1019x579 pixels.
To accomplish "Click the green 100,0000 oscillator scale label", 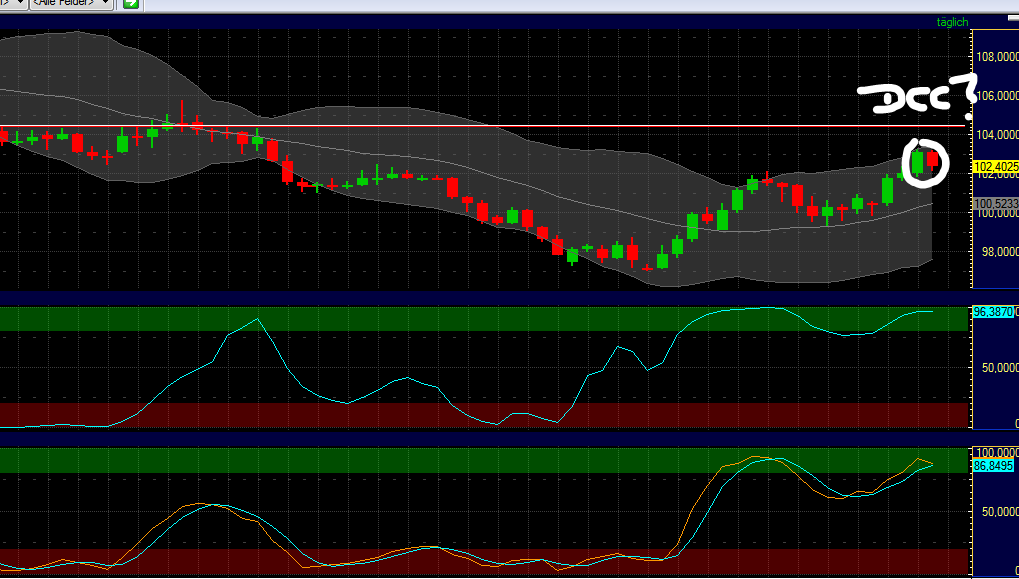I will click(x=993, y=450).
